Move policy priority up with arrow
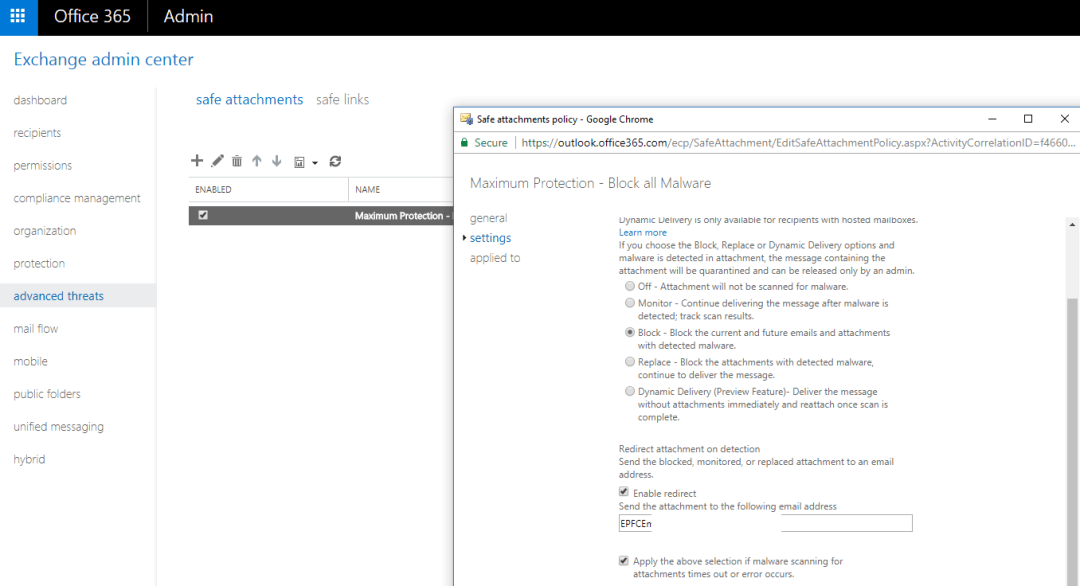Image resolution: width=1080 pixels, height=586 pixels. (257, 161)
